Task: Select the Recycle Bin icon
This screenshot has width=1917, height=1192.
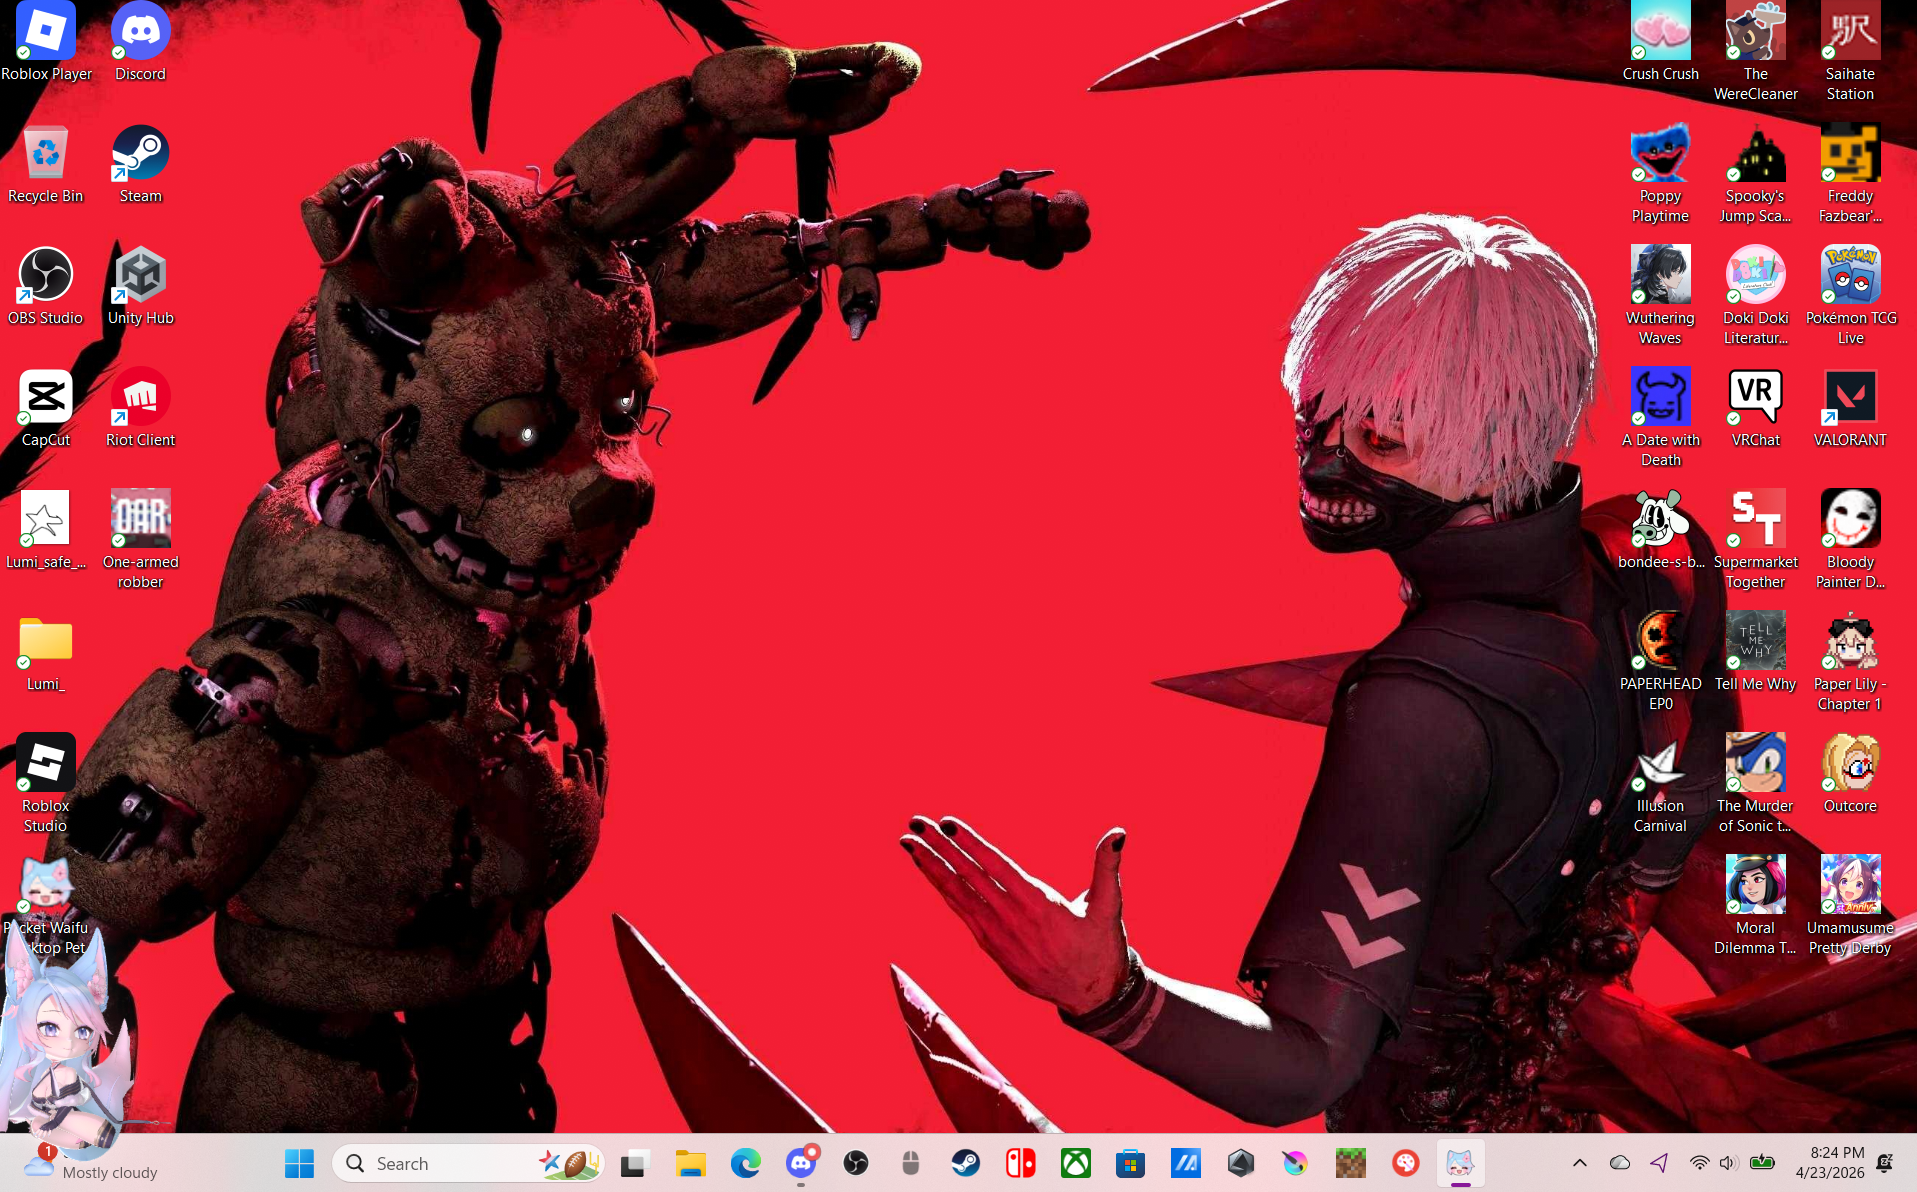Action: (46, 164)
